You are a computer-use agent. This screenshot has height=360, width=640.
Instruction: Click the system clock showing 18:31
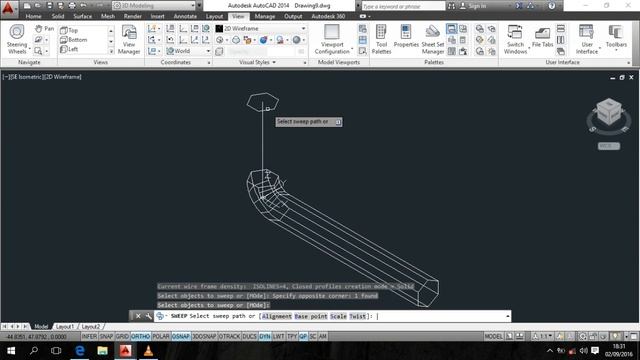(x=619, y=347)
